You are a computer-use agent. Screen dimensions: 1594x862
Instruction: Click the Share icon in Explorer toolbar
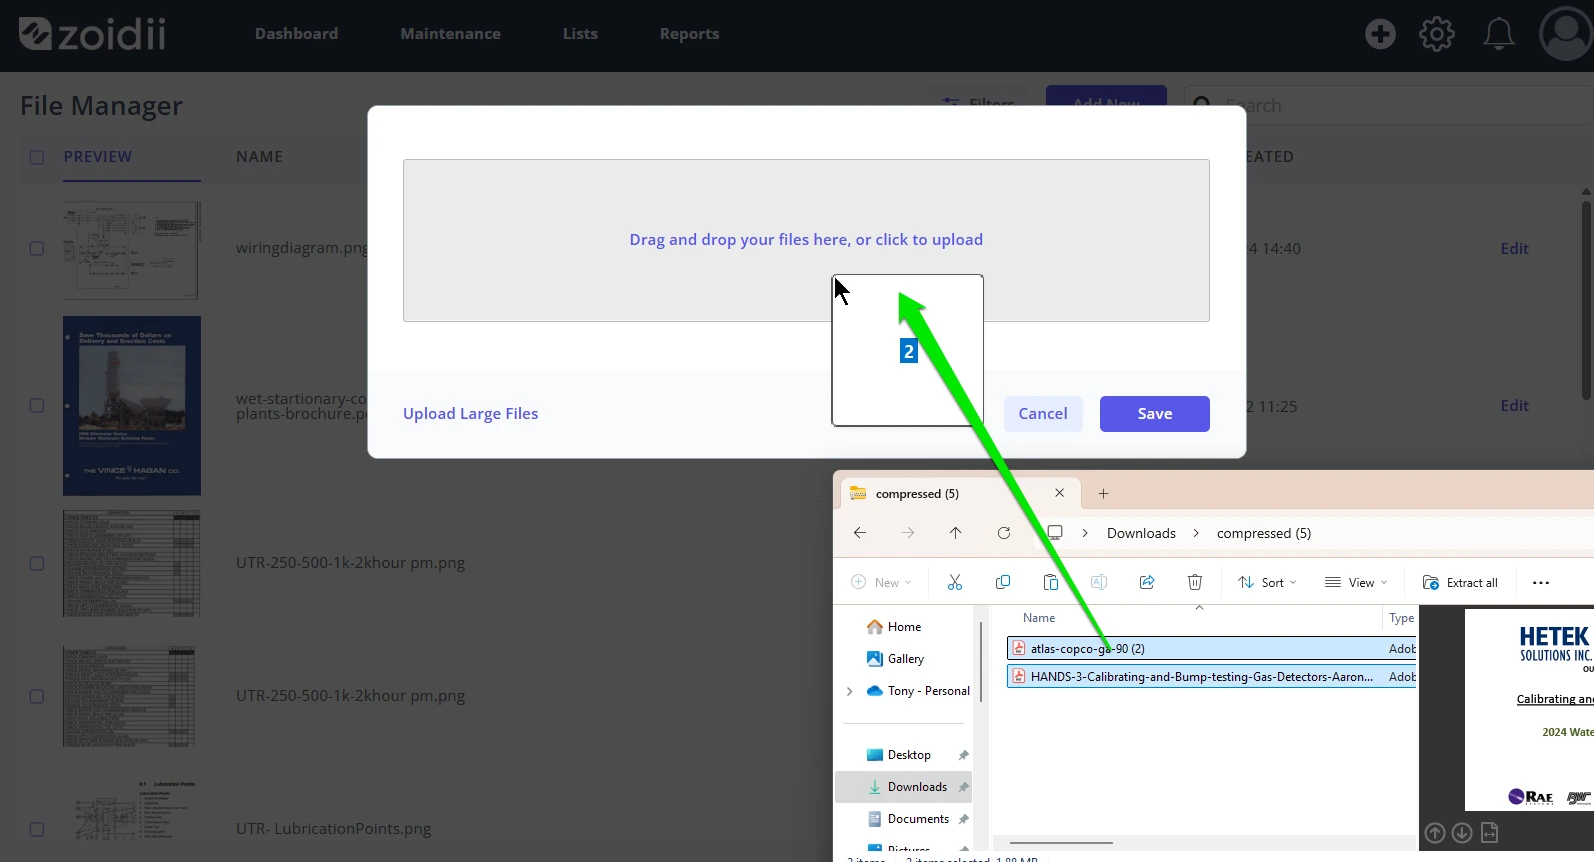[1147, 582]
